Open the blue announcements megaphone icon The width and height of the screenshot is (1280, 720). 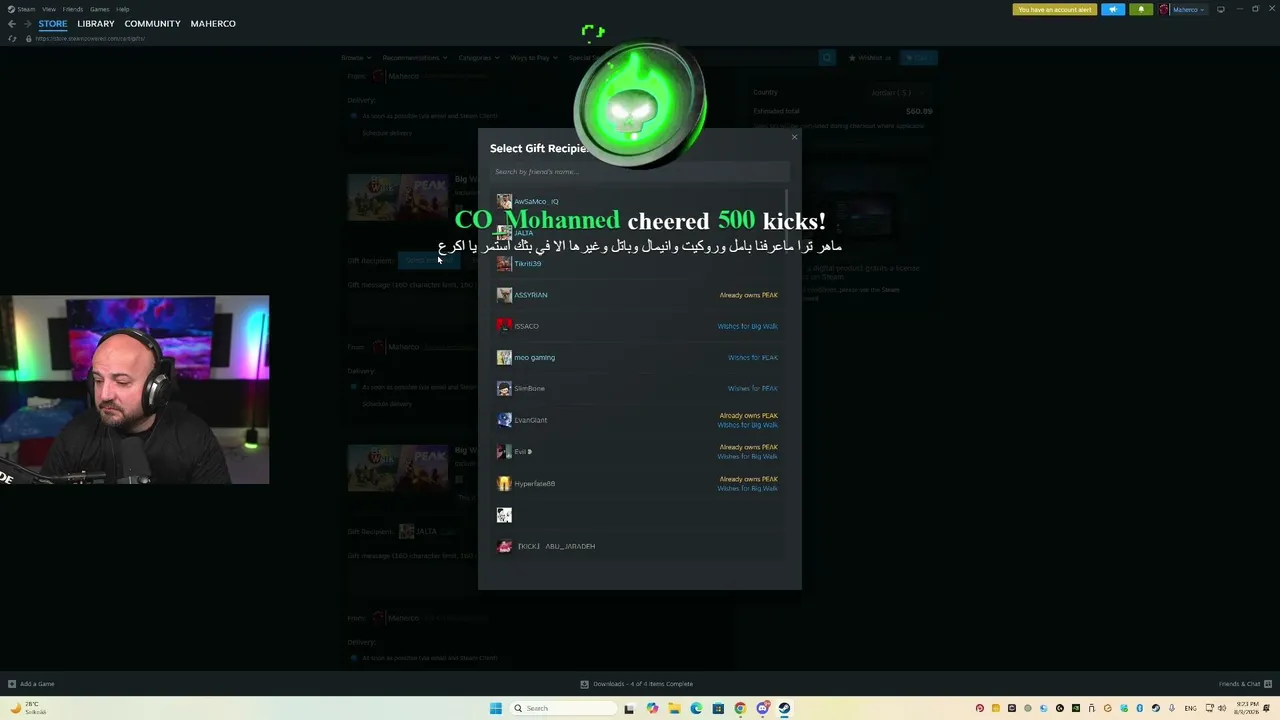pyautogui.click(x=1113, y=9)
